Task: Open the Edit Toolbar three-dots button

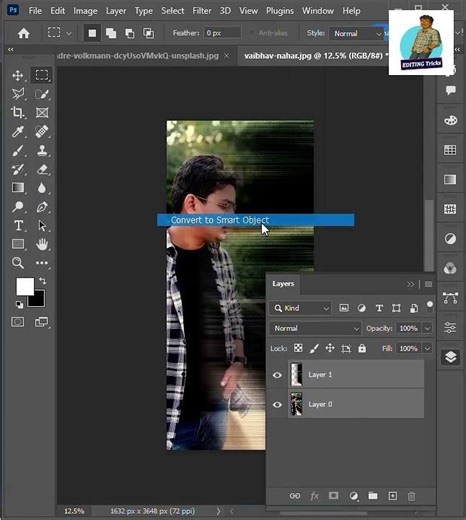Action: [x=42, y=263]
